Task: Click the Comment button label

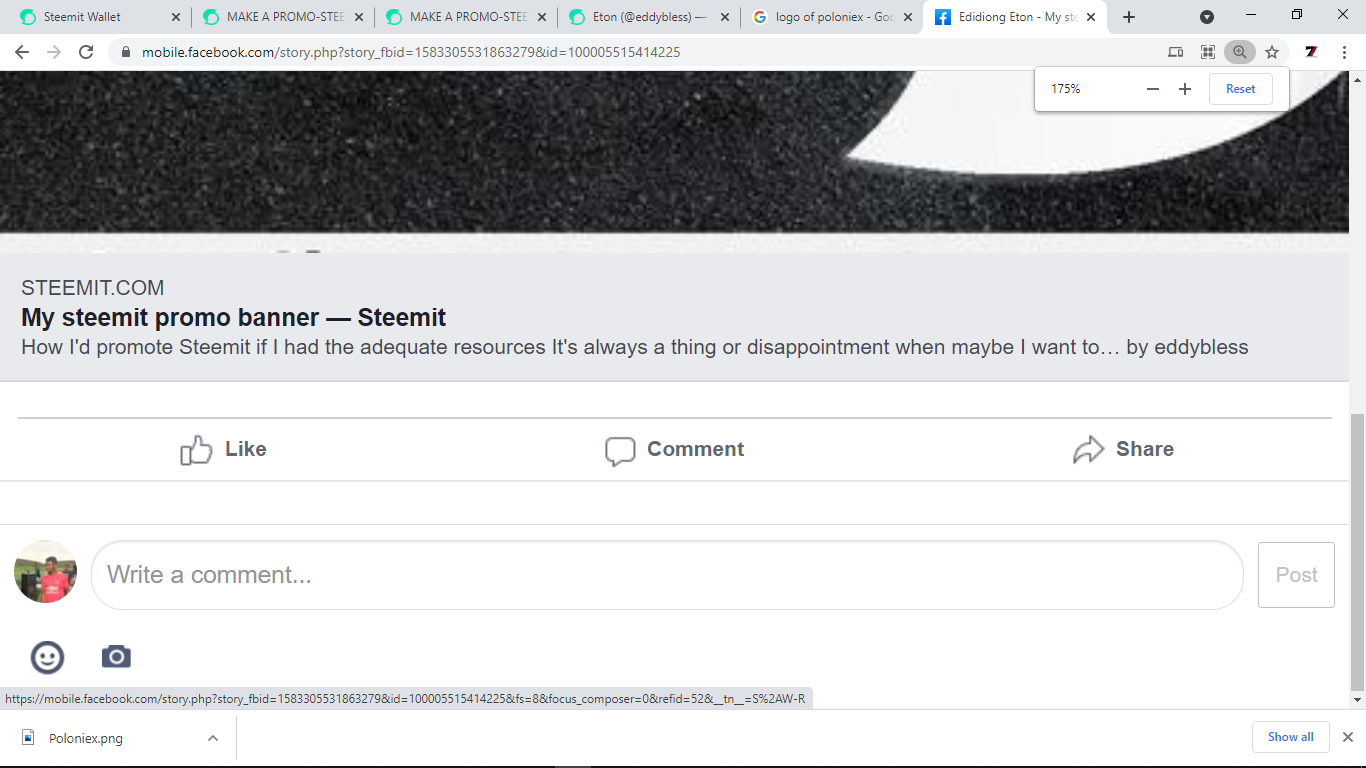Action: click(695, 449)
